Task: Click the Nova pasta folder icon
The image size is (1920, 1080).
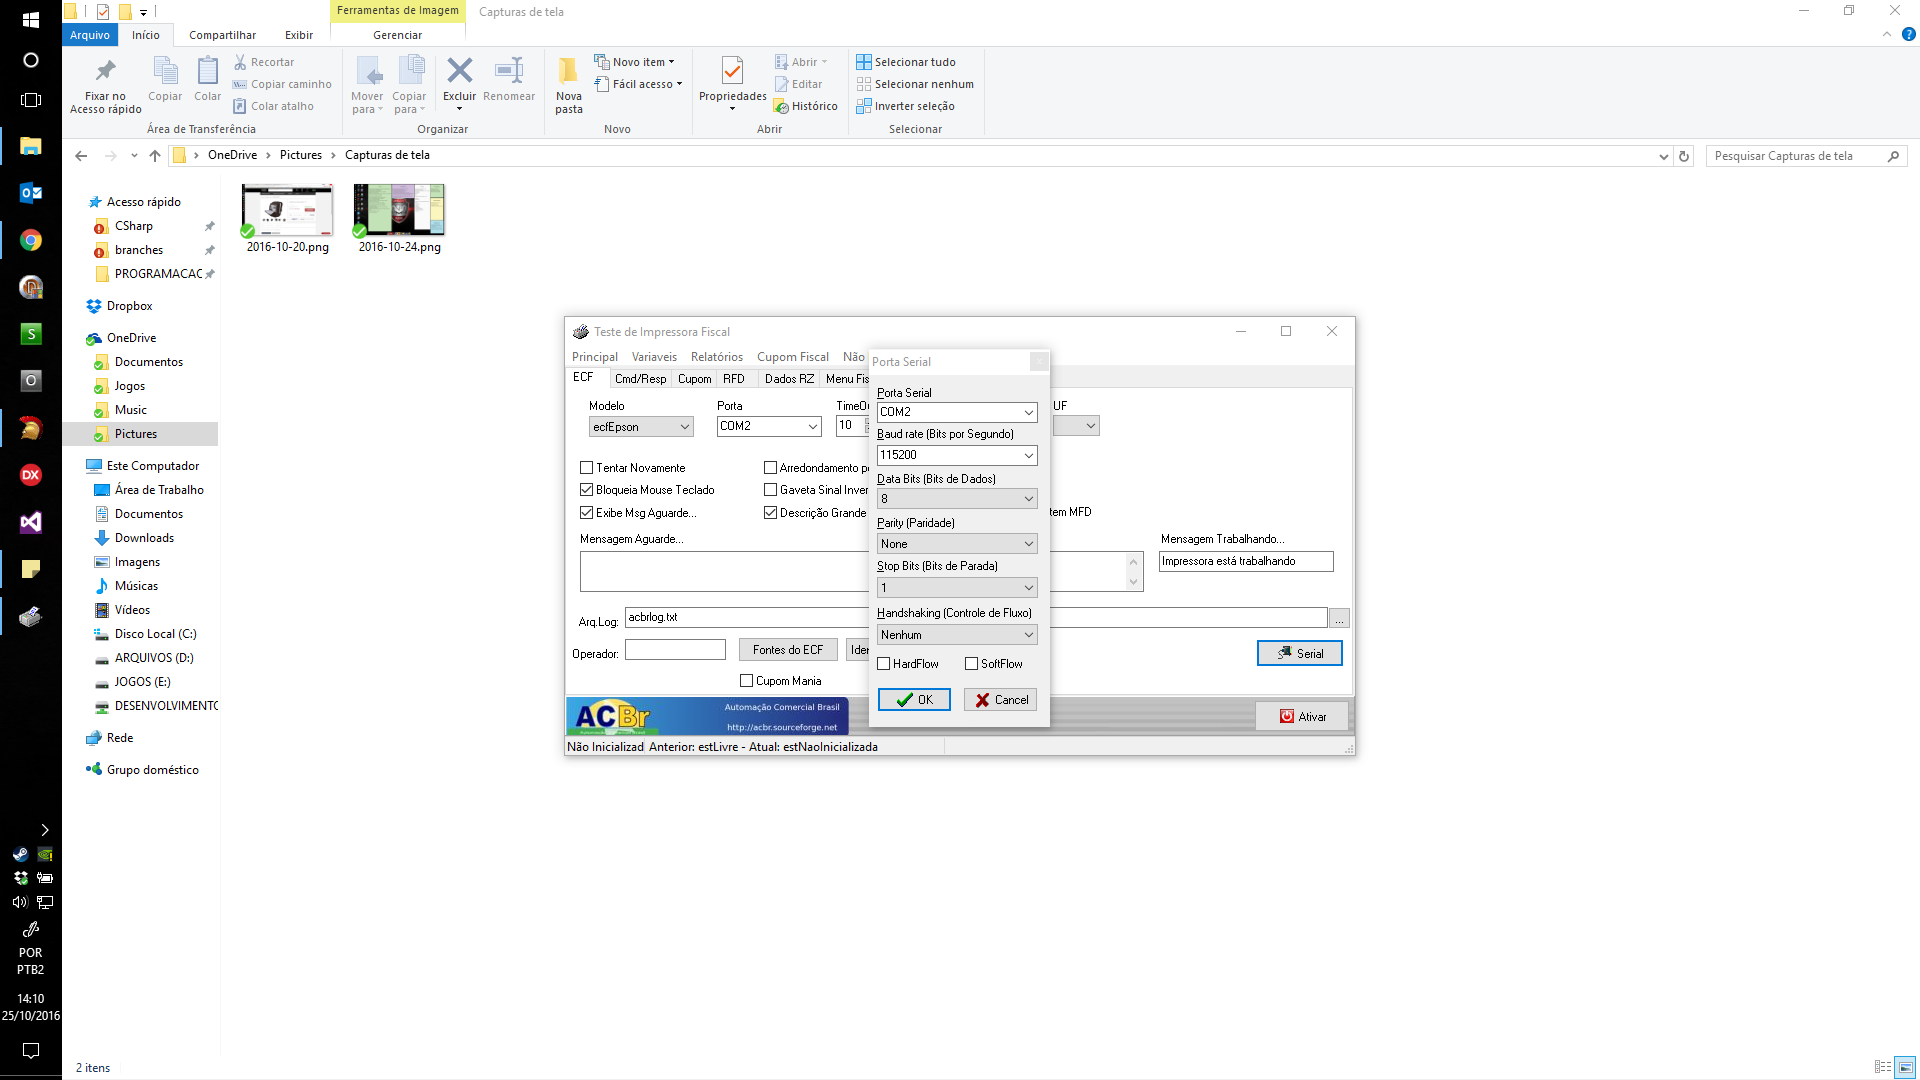Action: 568,71
